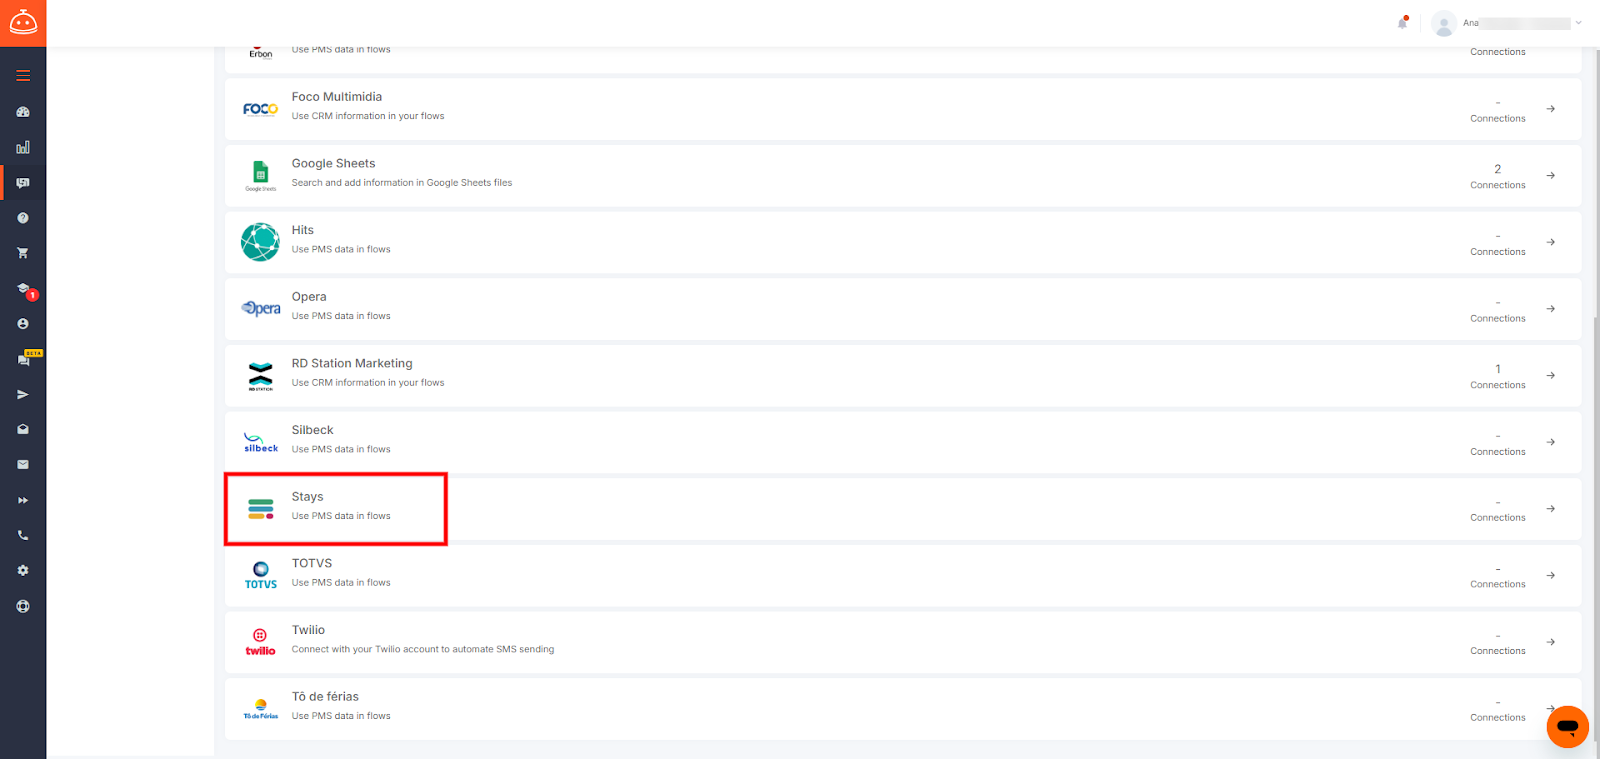Select the Stays title
Screen dimensions: 1600x759
308,497
